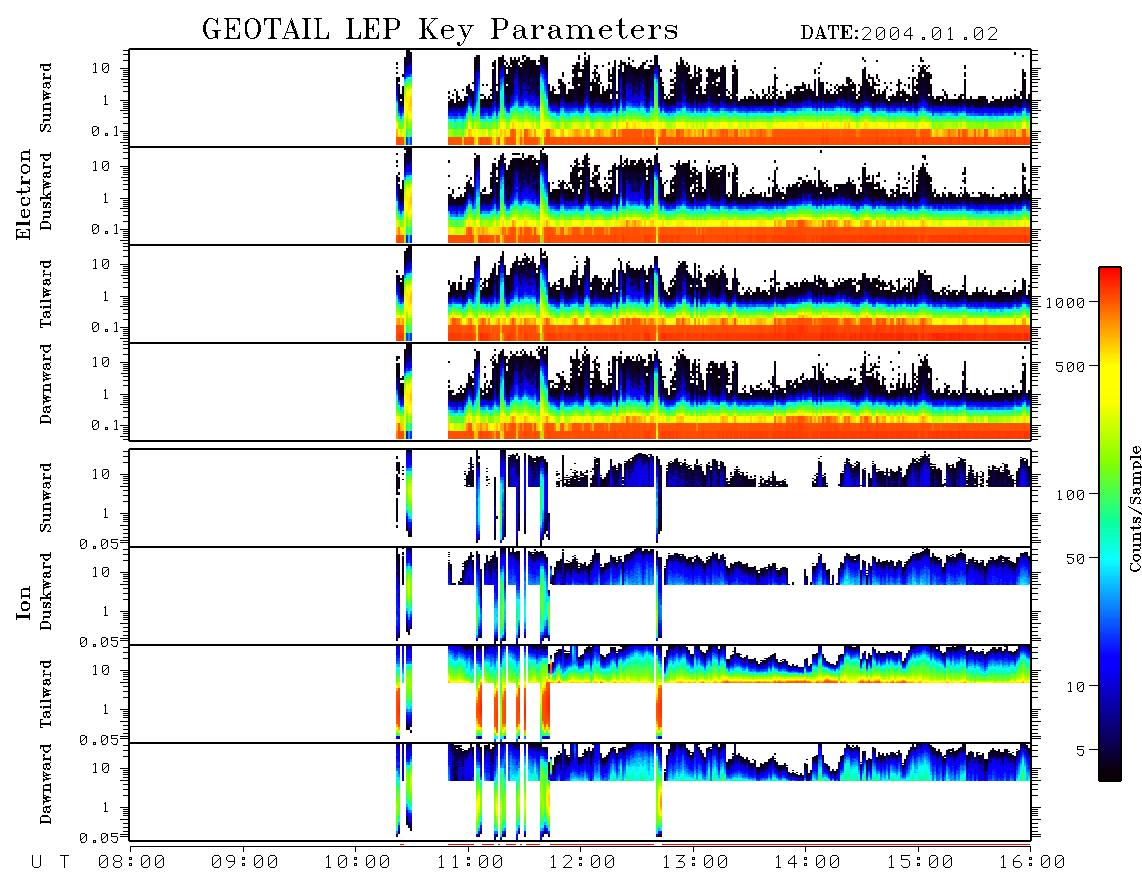Image resolution: width=1142 pixels, height=880 pixels.
Task: Click the "500" colorbar tick label
Action: click(1071, 366)
